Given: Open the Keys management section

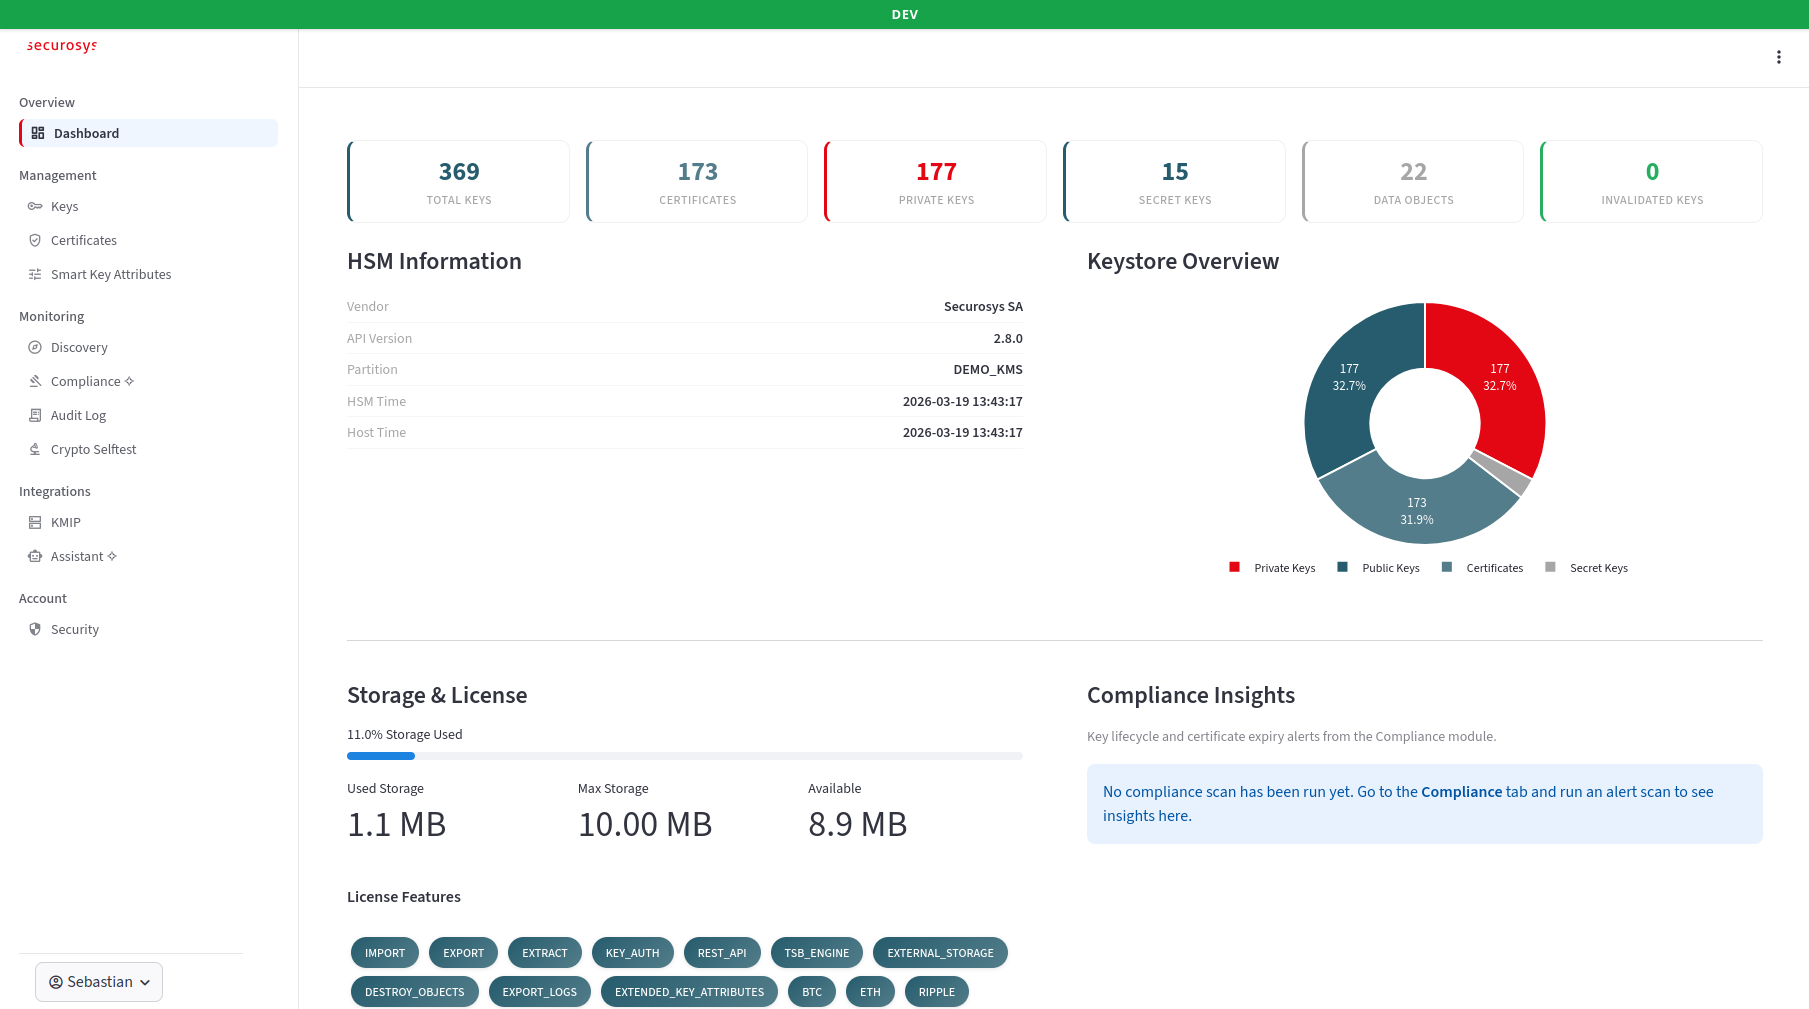Looking at the screenshot, I should tap(66, 206).
